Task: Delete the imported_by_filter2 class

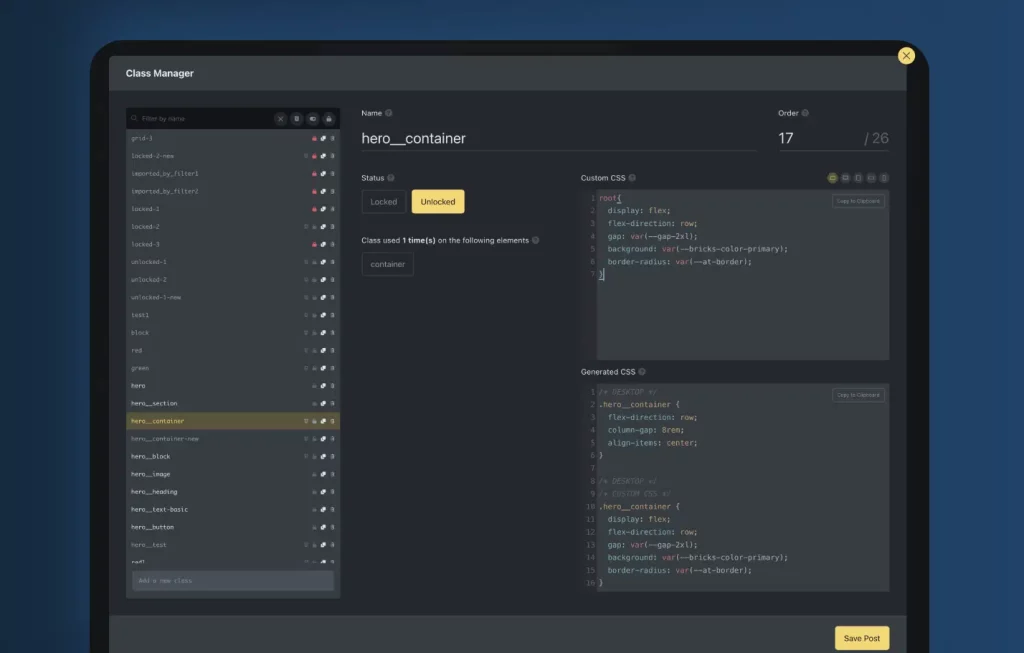Action: click(x=332, y=191)
